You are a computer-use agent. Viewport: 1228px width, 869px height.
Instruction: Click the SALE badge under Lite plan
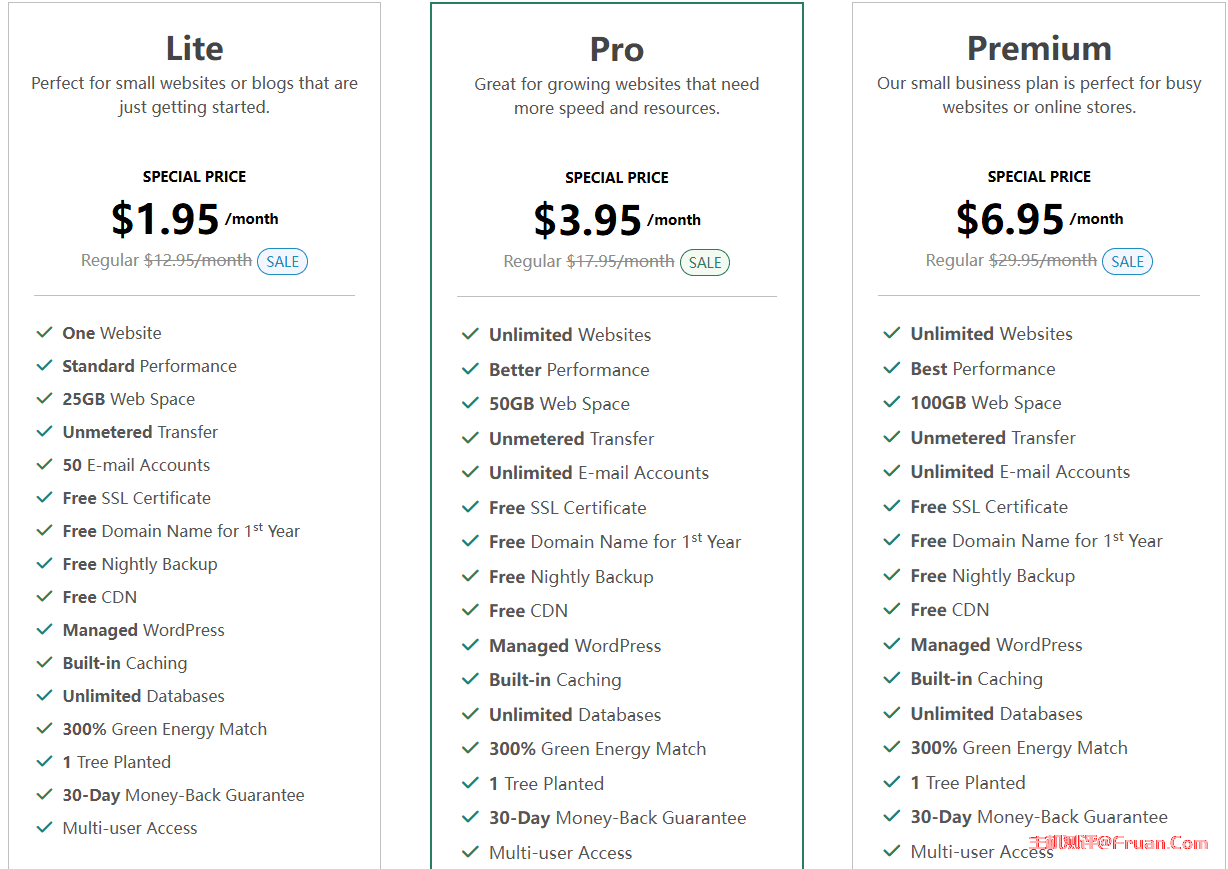point(282,261)
